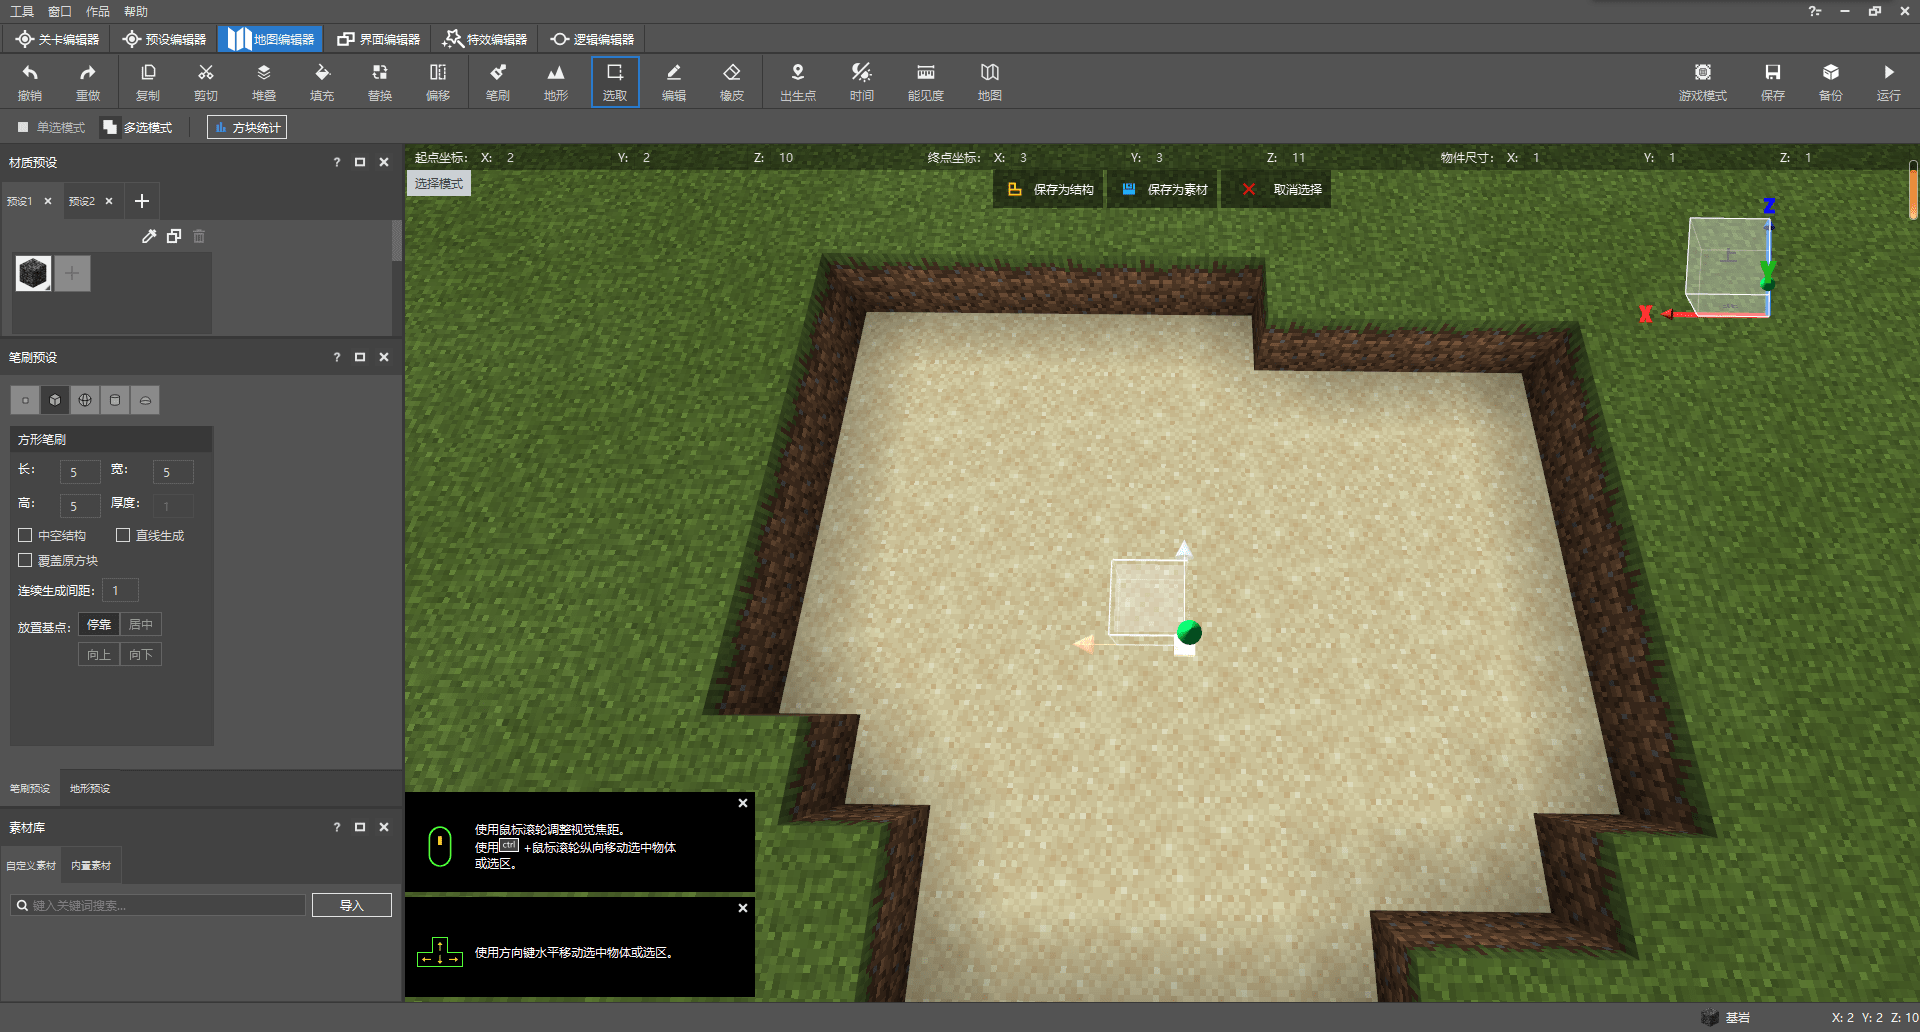Set placement base to 停靠
The image size is (1920, 1032).
click(99, 624)
